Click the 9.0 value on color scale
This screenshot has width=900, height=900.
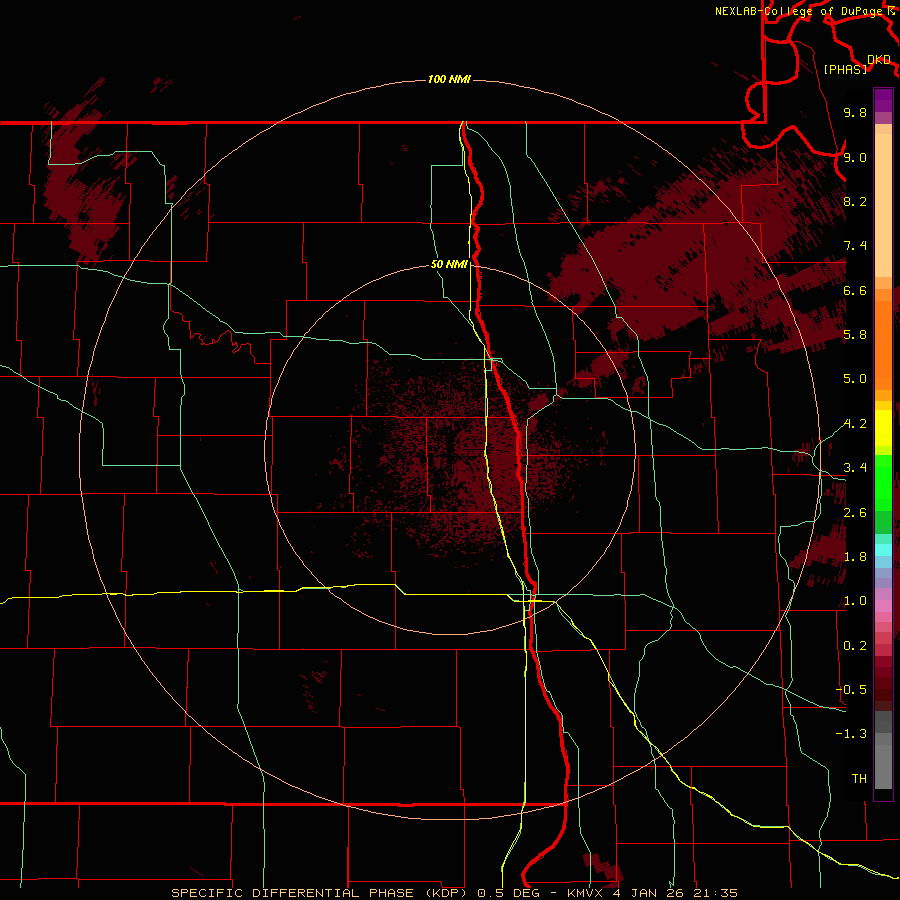click(855, 157)
